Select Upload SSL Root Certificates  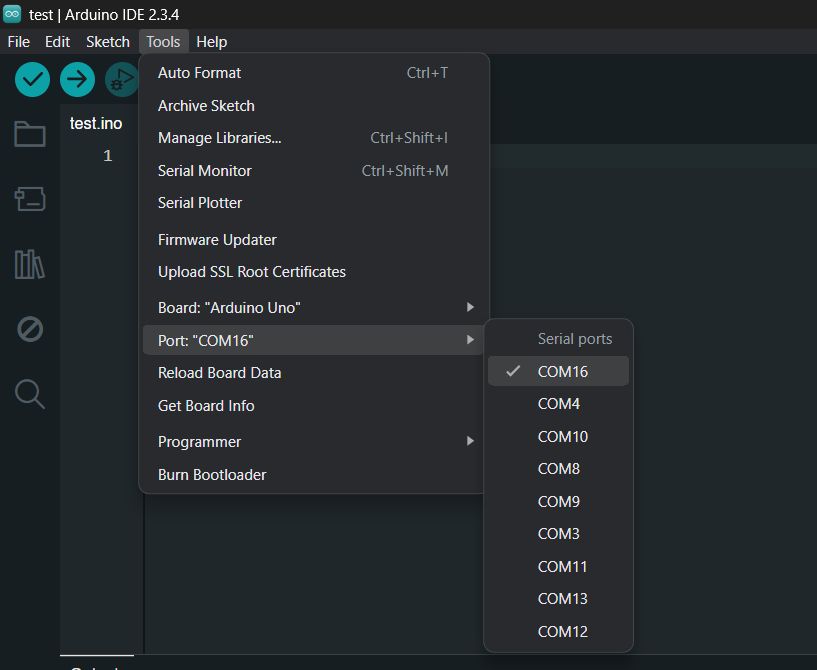(x=314, y=272)
